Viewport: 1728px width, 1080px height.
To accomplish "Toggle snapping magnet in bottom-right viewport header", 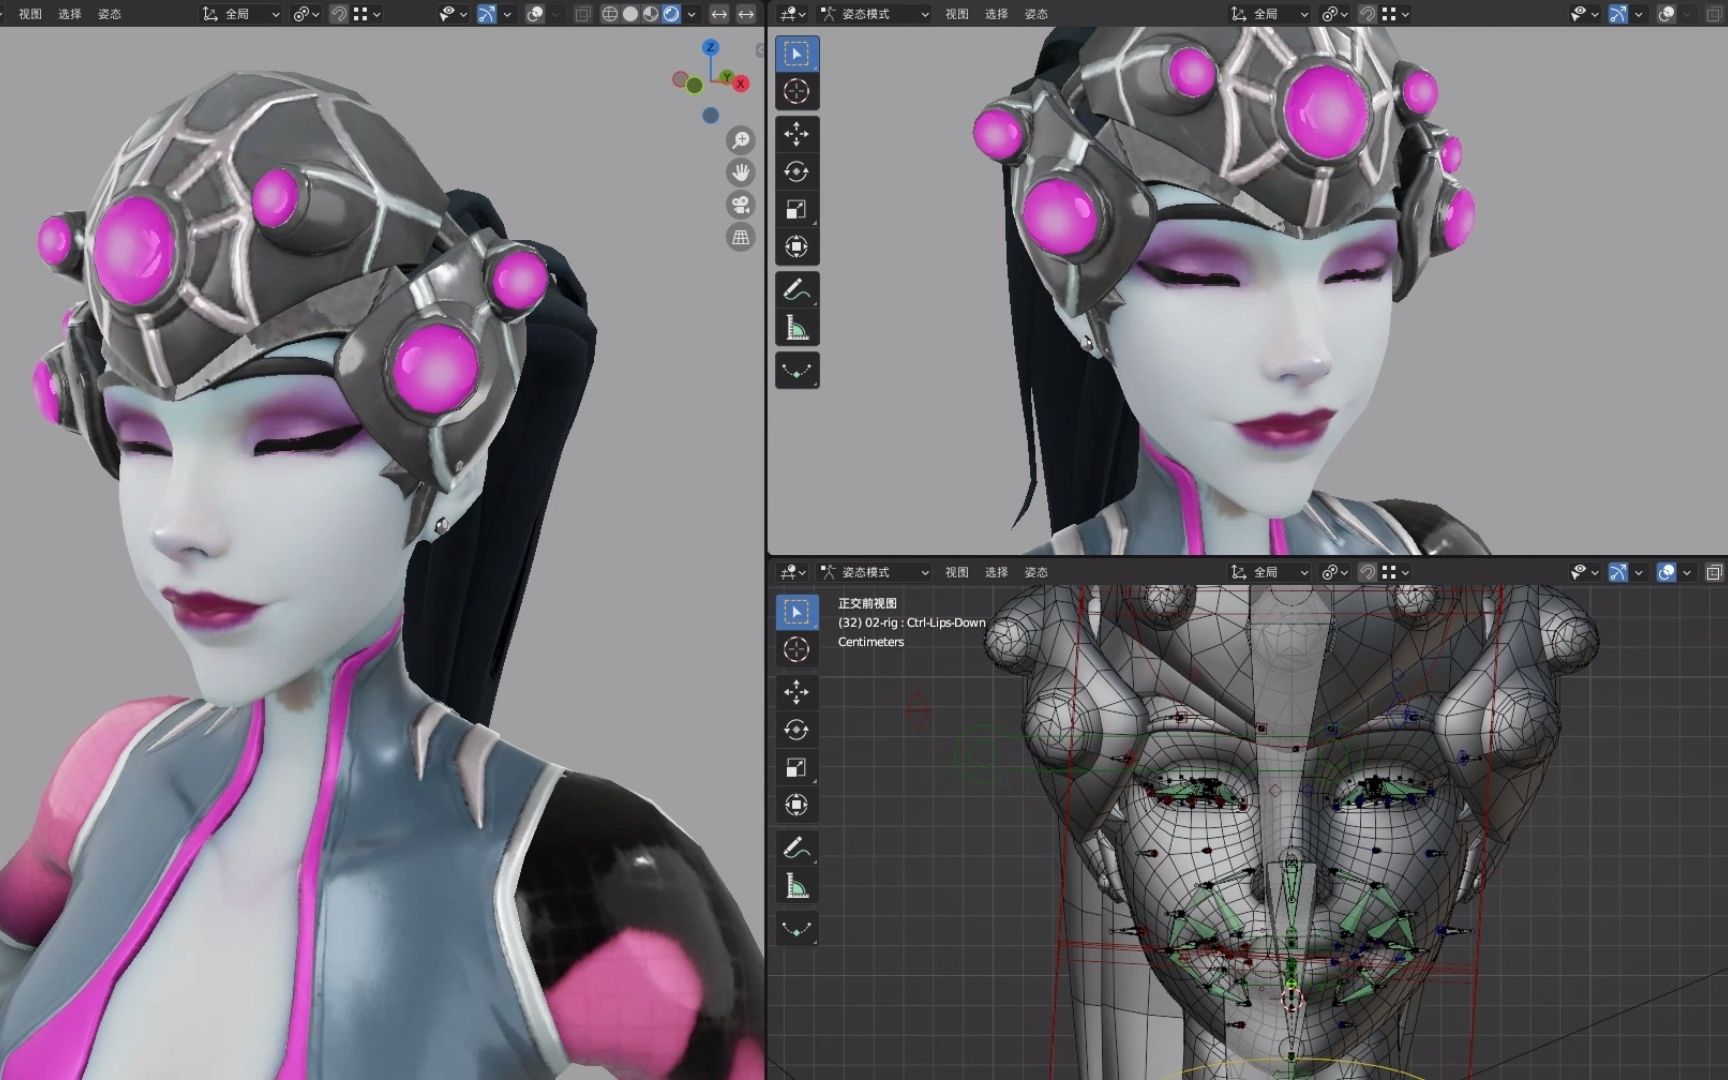I will 1367,572.
